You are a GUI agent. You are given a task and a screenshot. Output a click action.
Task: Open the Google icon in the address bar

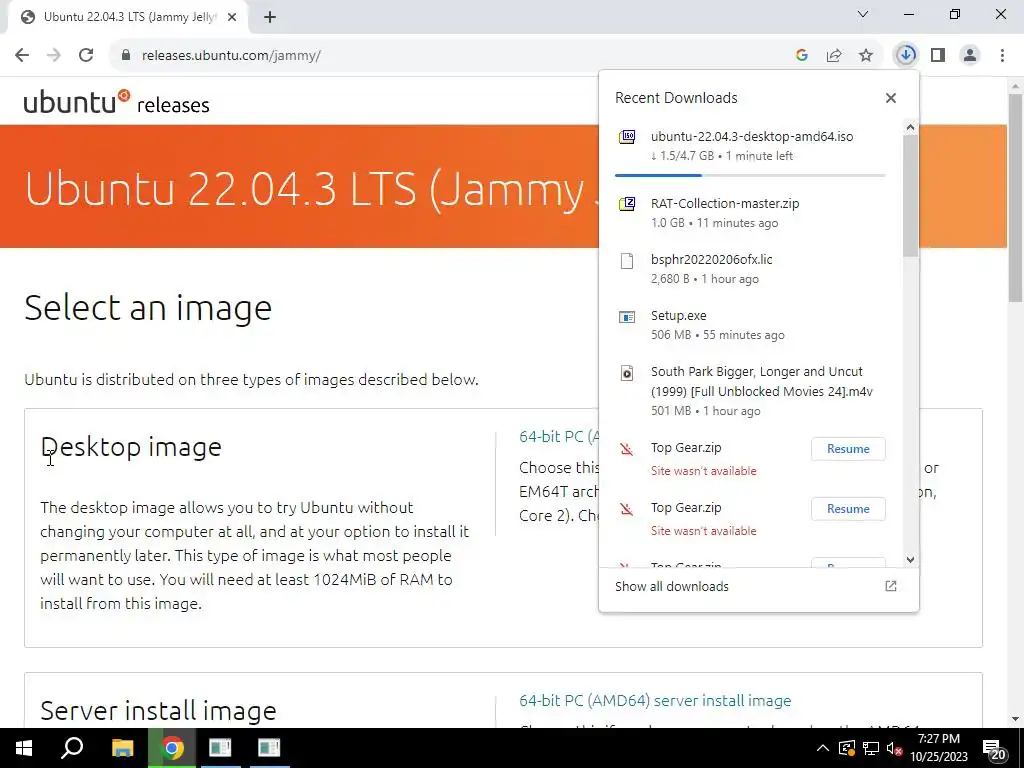pyautogui.click(x=802, y=56)
